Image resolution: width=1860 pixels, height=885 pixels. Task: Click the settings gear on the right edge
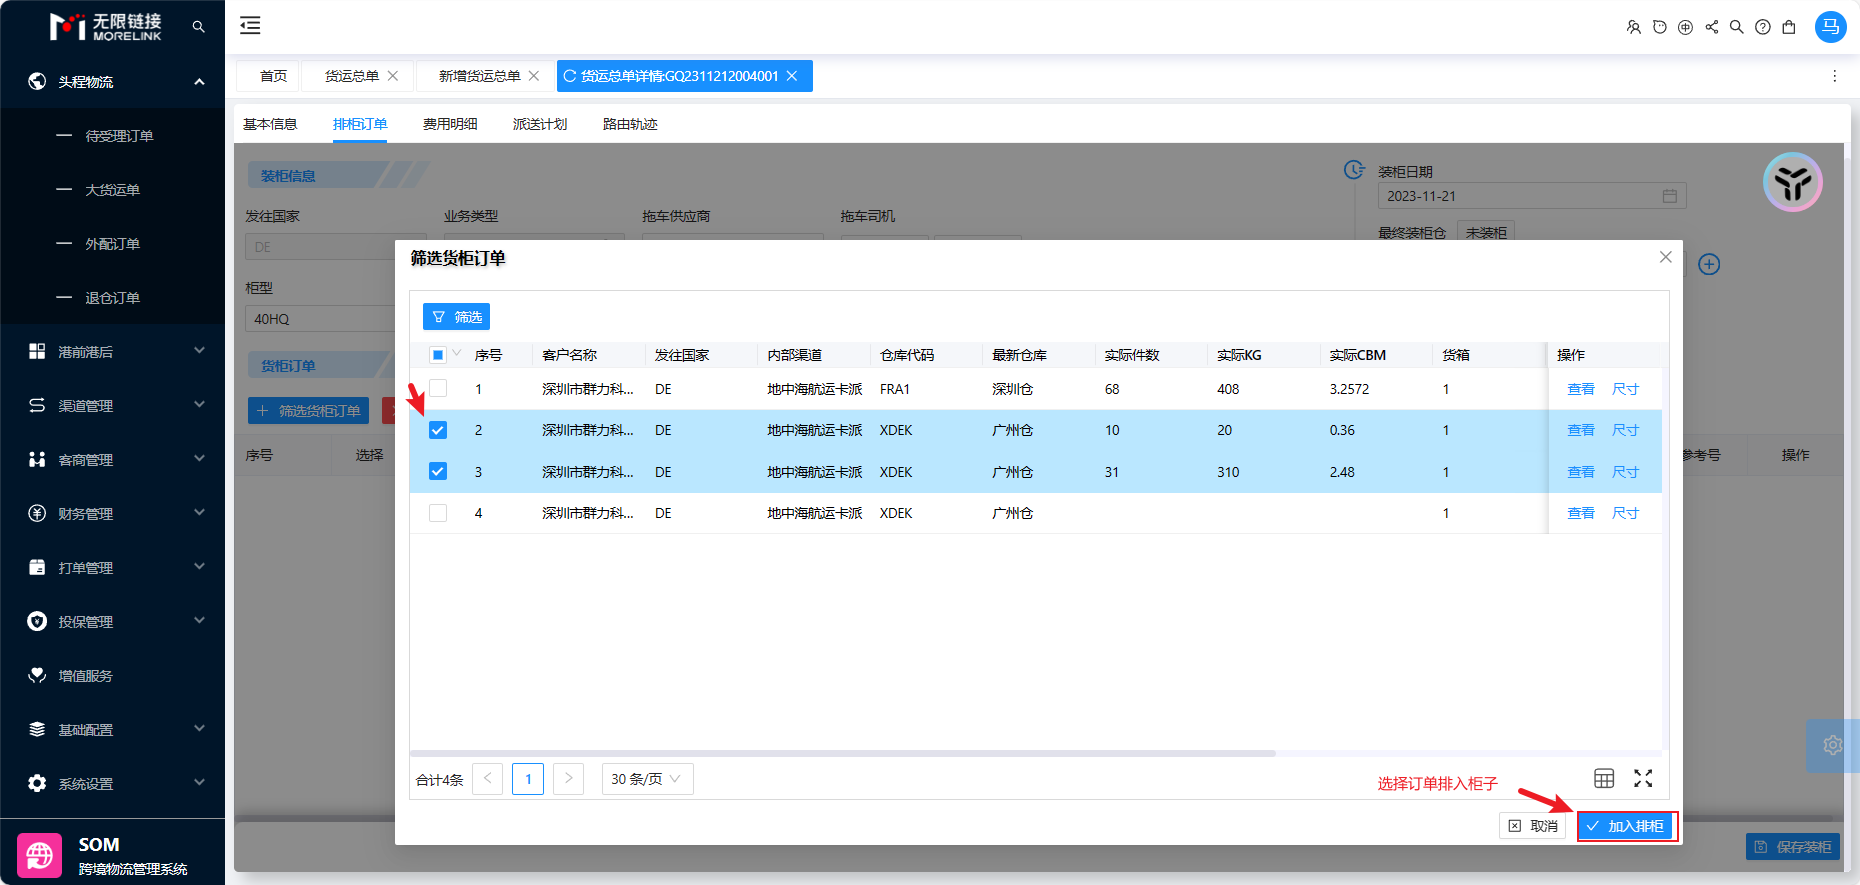(1832, 745)
